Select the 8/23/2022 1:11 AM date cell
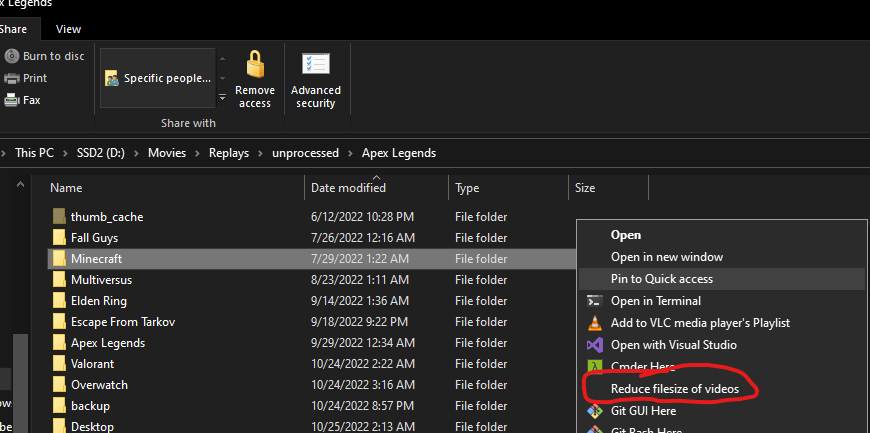 [x=360, y=280]
